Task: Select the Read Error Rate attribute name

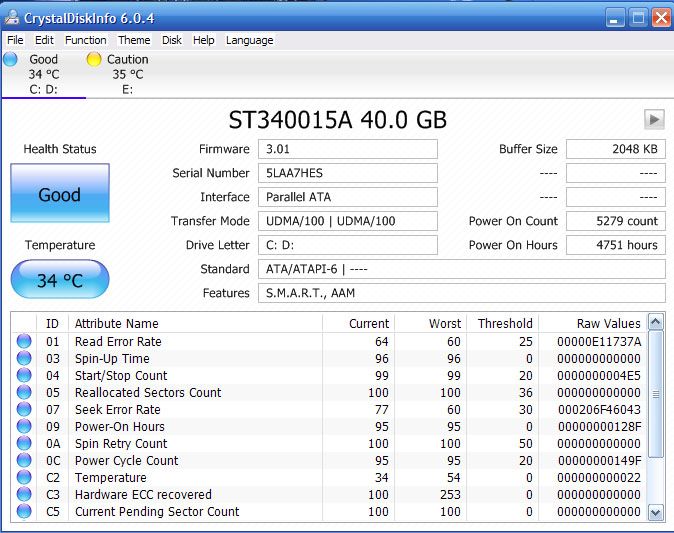Action: [x=118, y=341]
